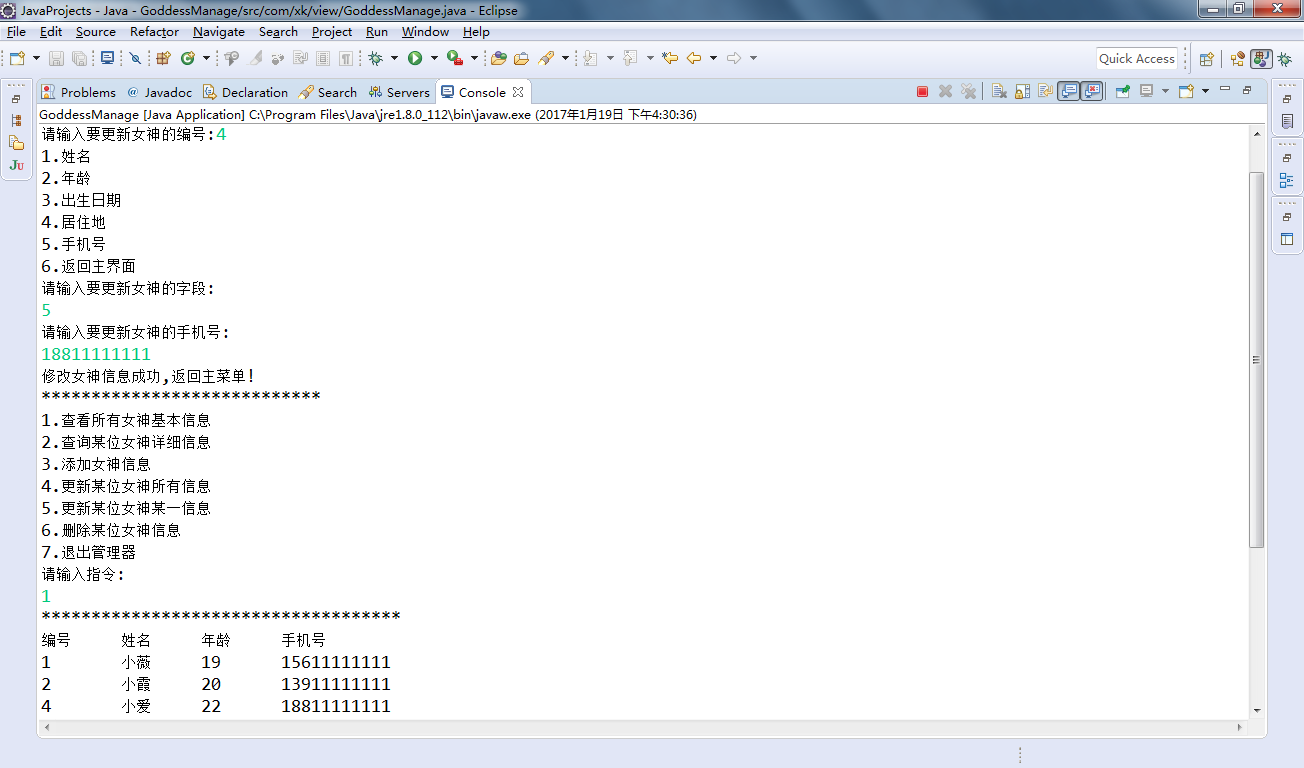Image resolution: width=1304 pixels, height=768 pixels.
Task: Switch to the Java perspective icon
Action: [x=1261, y=59]
